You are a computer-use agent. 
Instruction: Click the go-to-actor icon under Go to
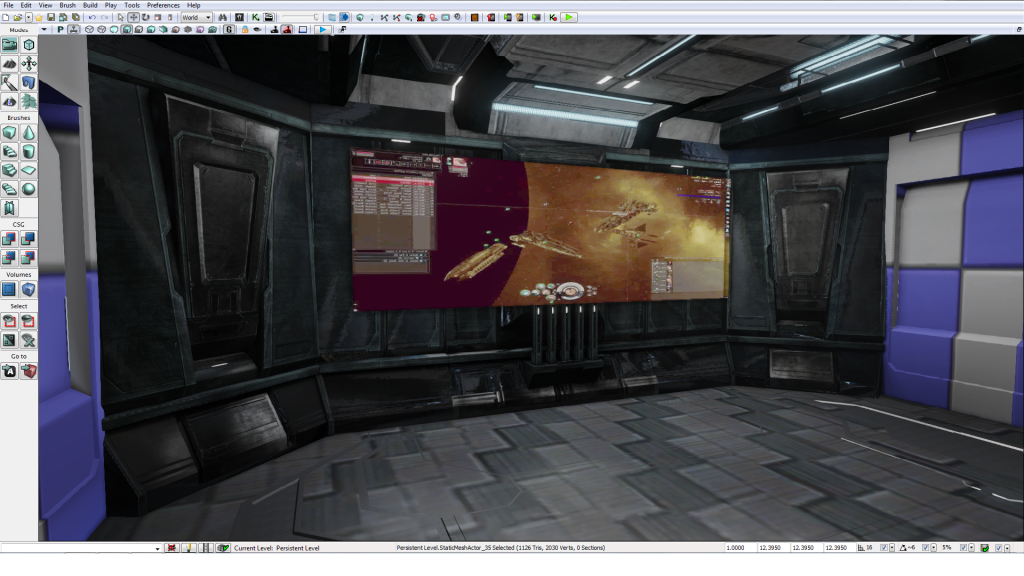9,372
